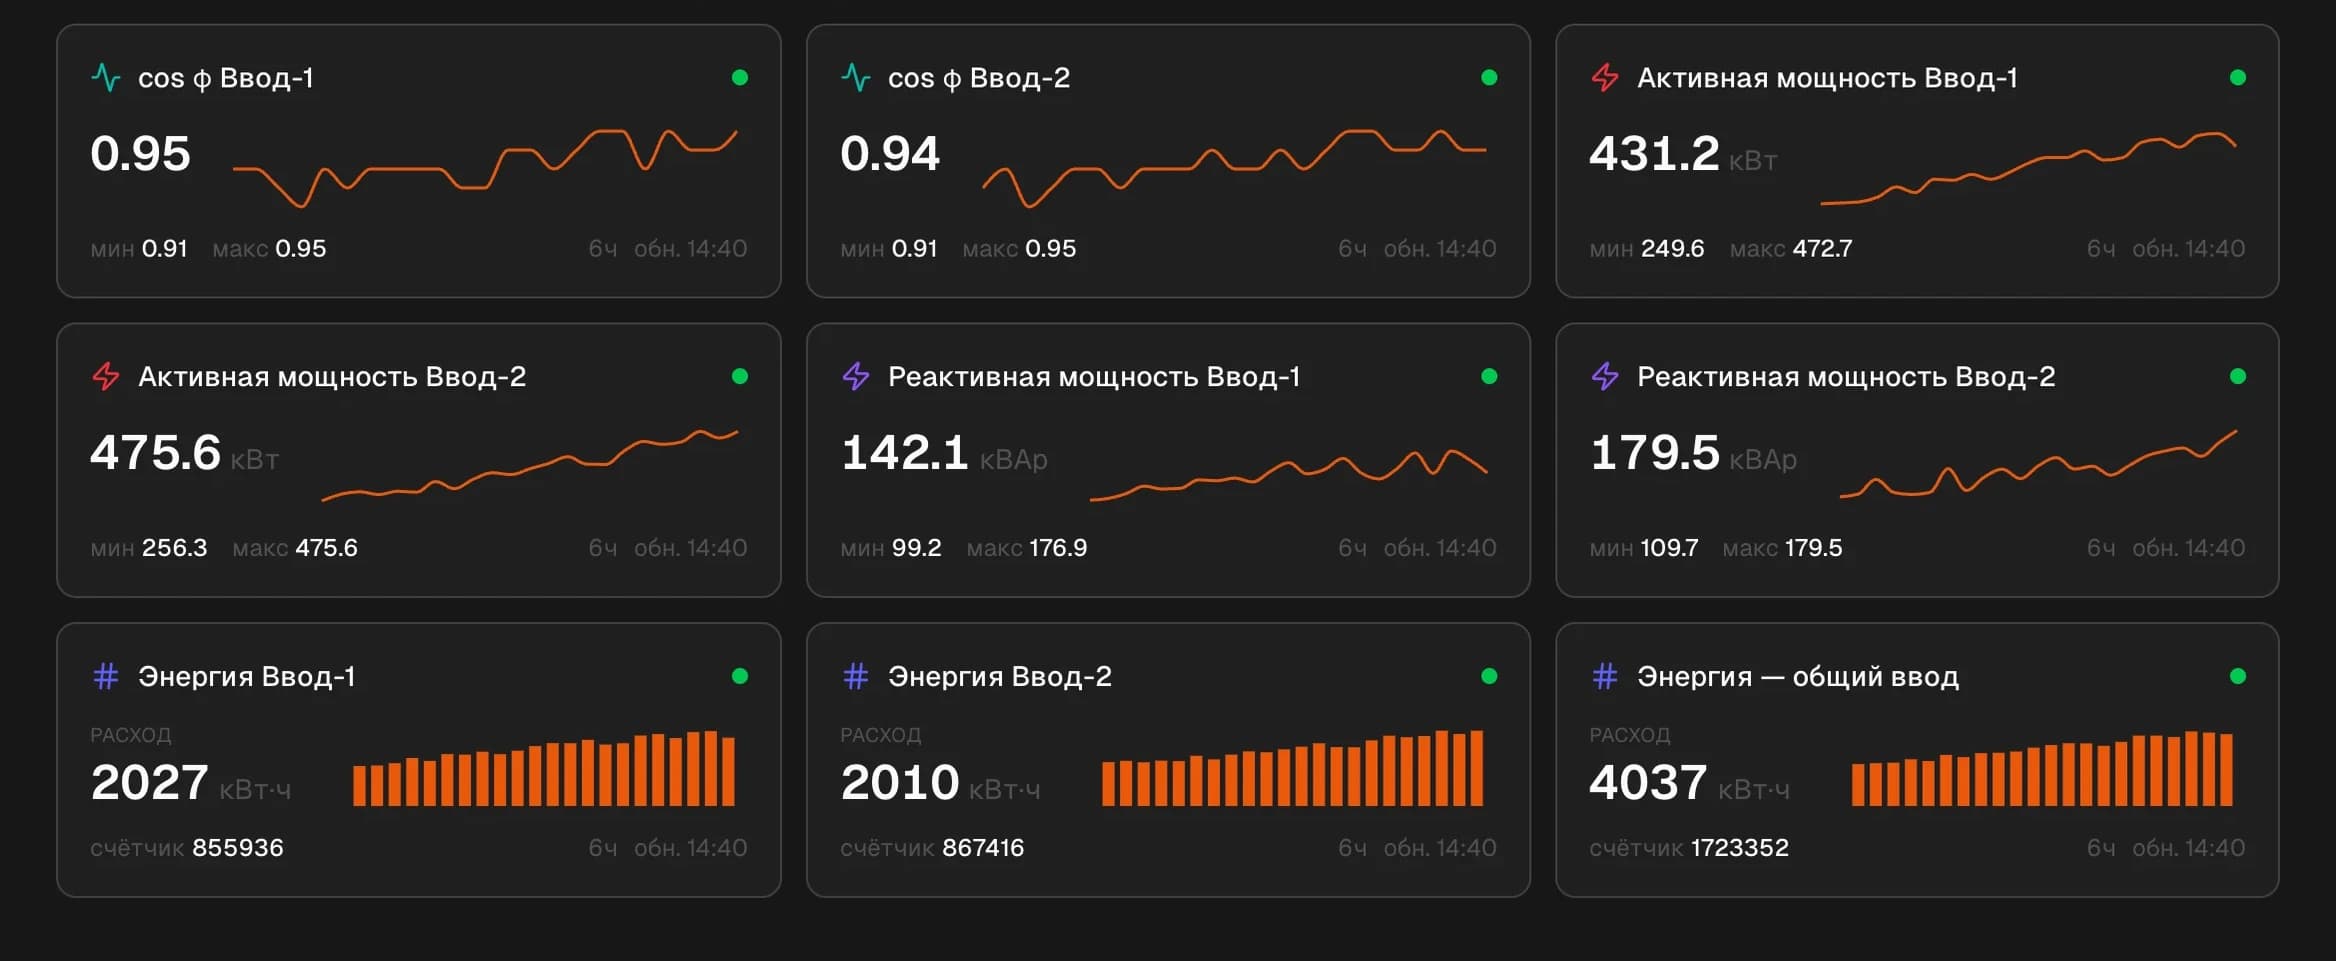Click the Реактивная мощность Ввод-1 card title
Viewport: 2336px width, 961px height.
coord(1094,377)
